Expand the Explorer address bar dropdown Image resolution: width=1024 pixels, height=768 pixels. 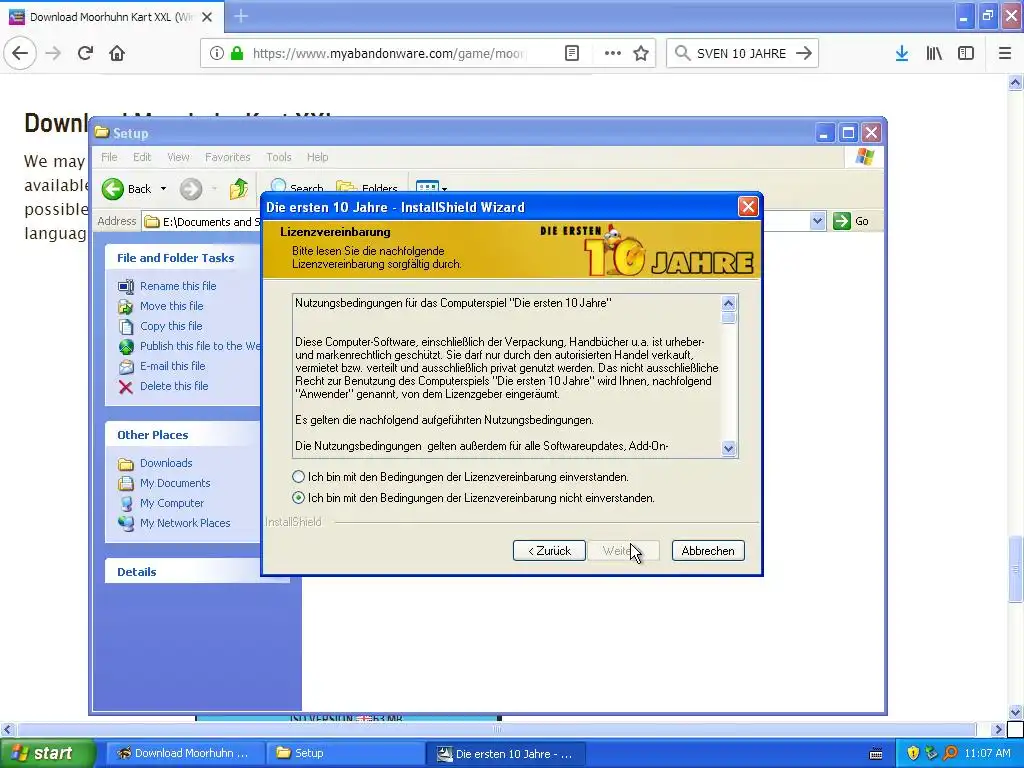click(x=817, y=221)
